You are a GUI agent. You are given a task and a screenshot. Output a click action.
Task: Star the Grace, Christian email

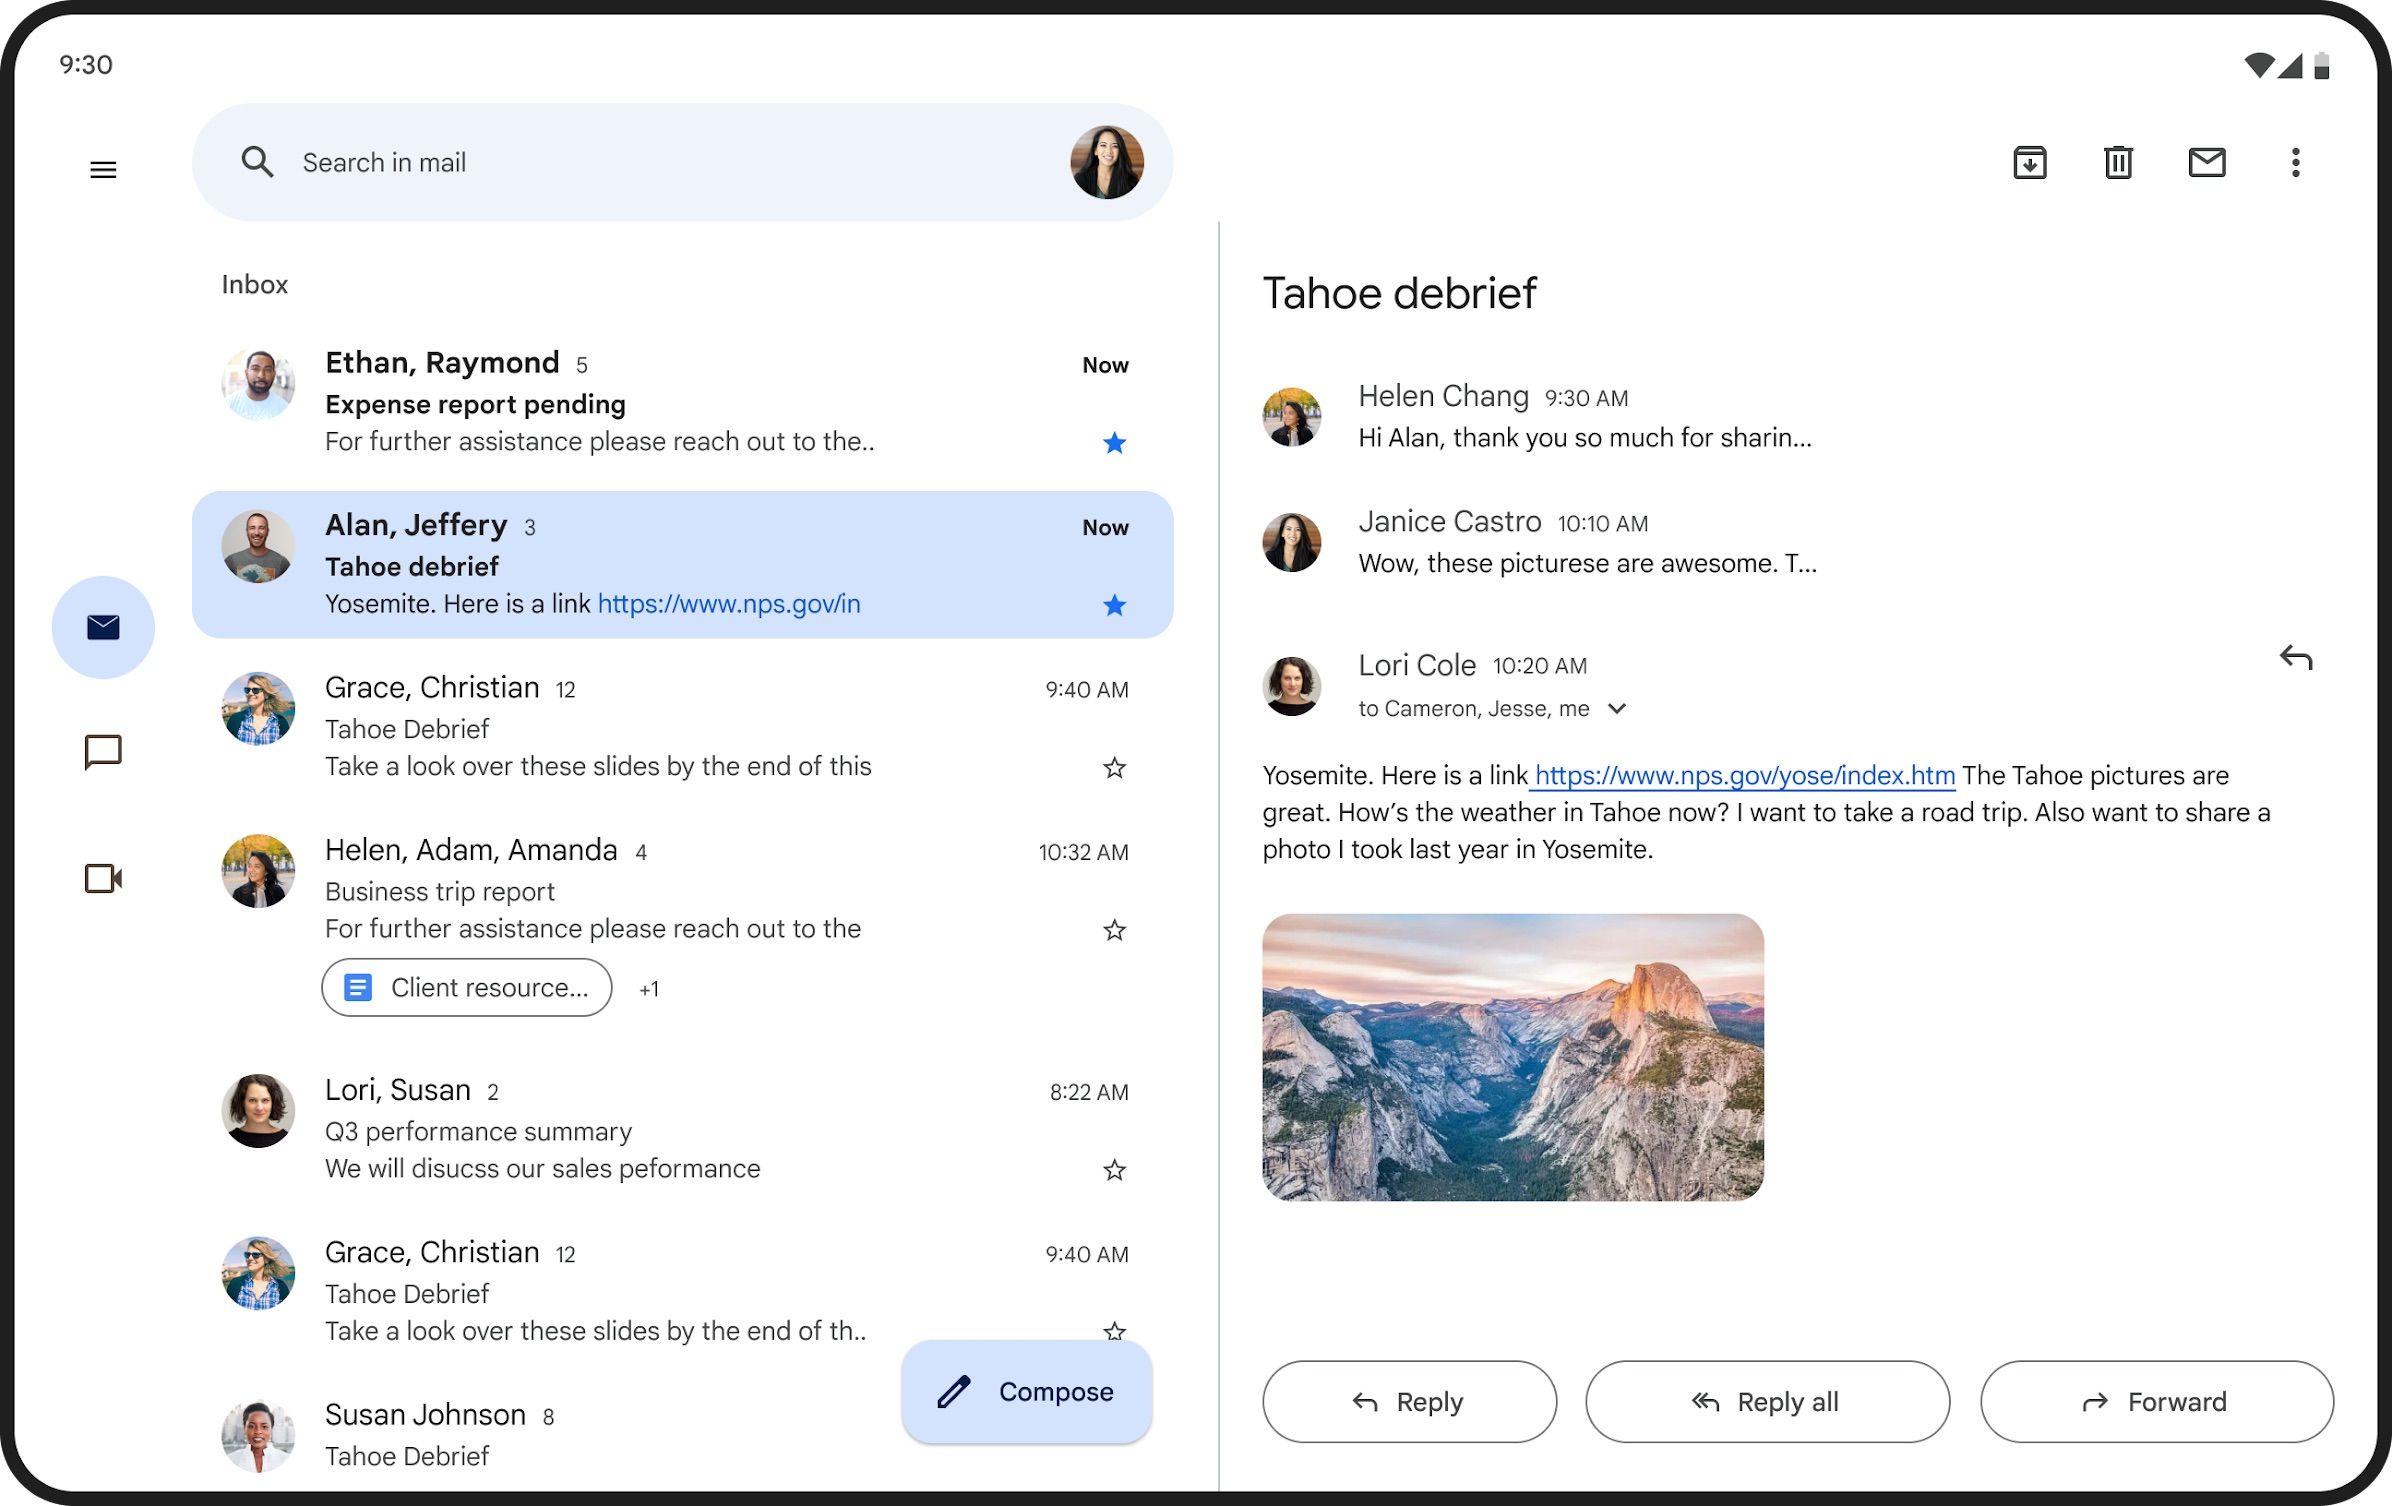[1113, 768]
